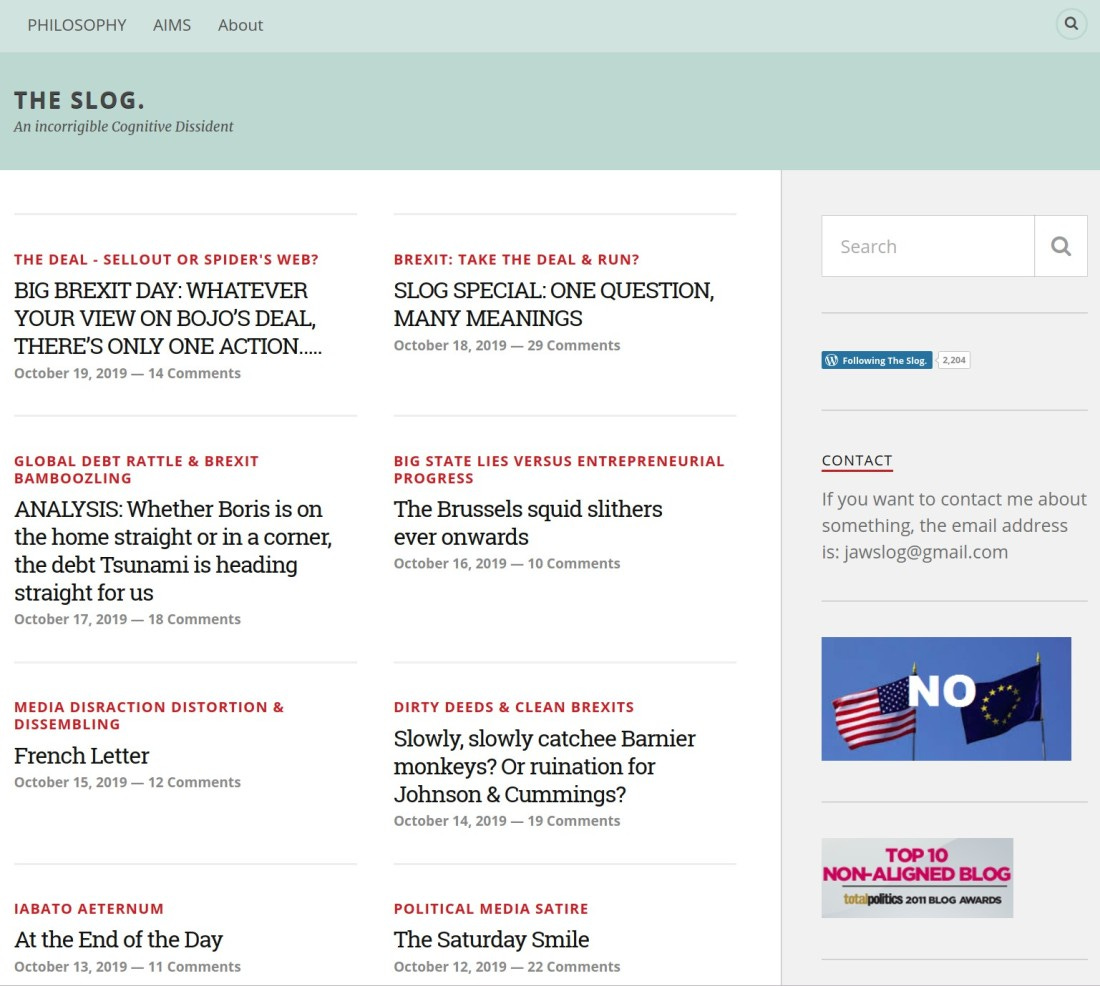
Task: Open the header search magnifier icon
Action: pyautogui.click(x=1071, y=24)
